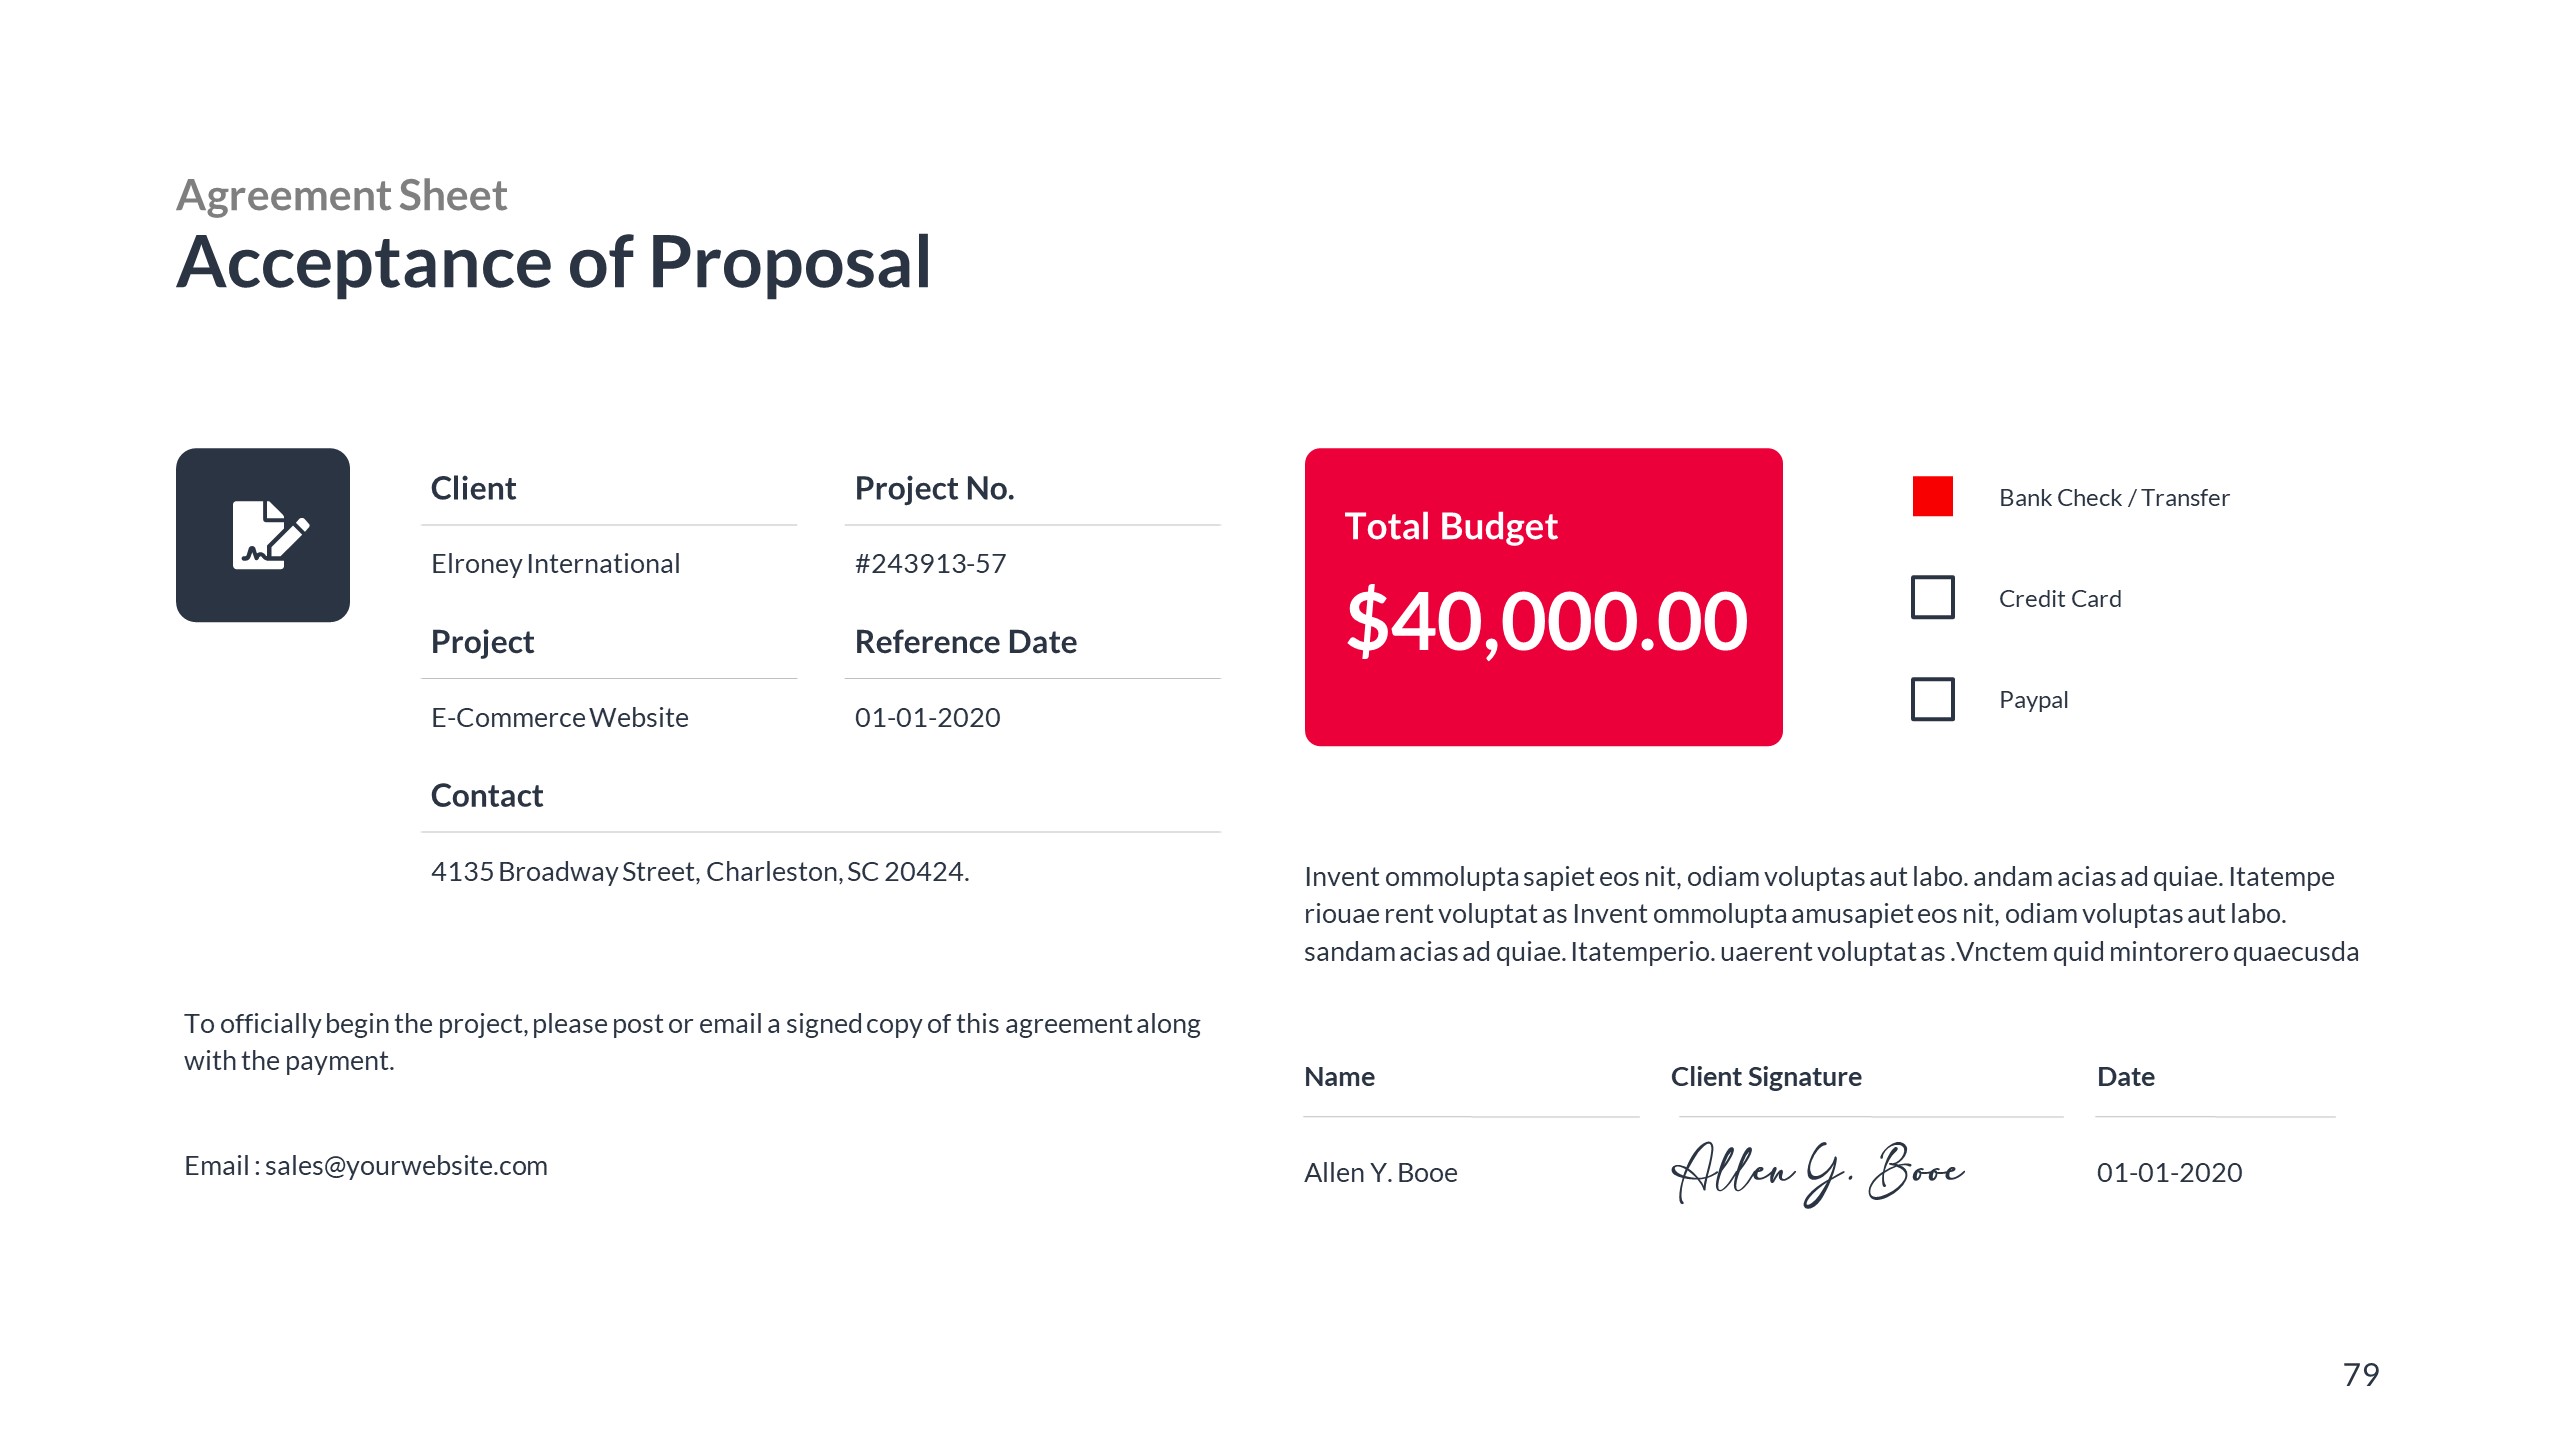Uncheck the Bank Check / Transfer checkbox
This screenshot has width=2559, height=1440.
(x=1932, y=496)
